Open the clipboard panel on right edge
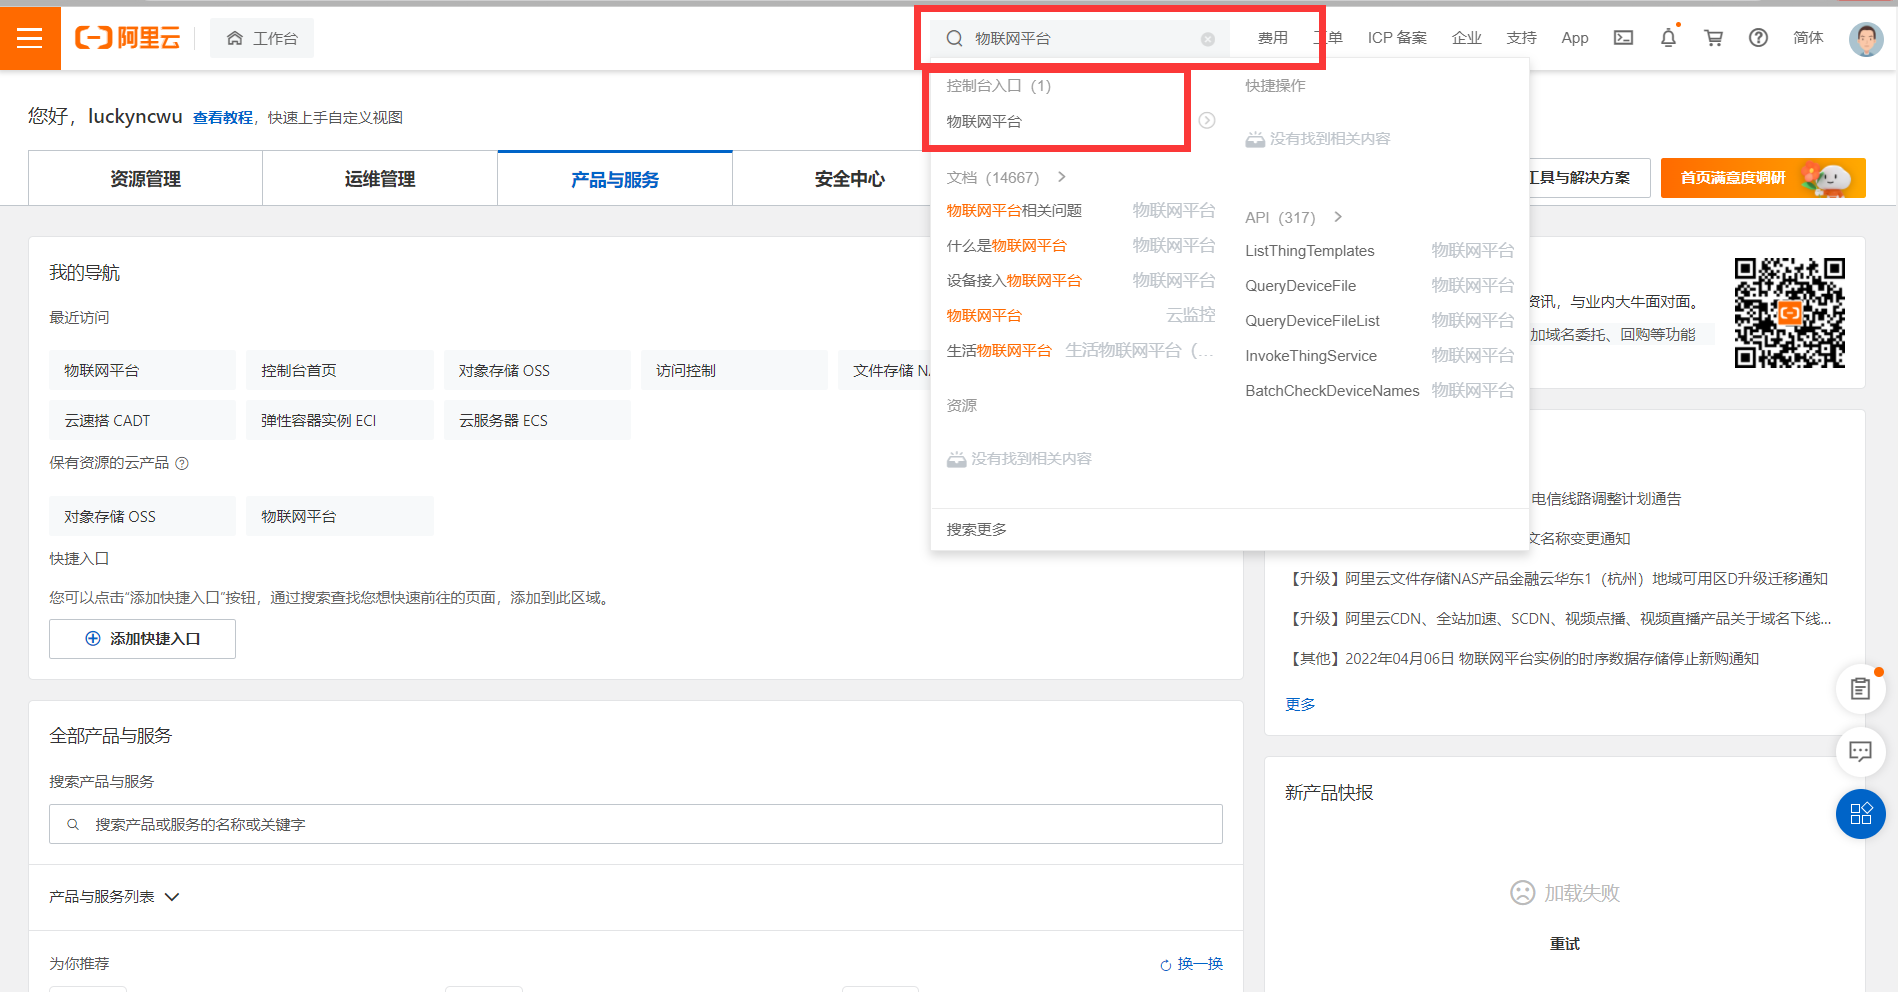 click(x=1860, y=689)
